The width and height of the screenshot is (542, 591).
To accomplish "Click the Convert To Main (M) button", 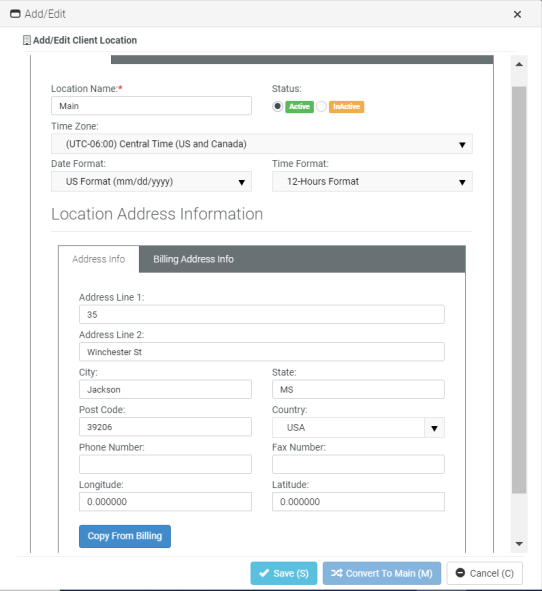I will click(x=382, y=573).
